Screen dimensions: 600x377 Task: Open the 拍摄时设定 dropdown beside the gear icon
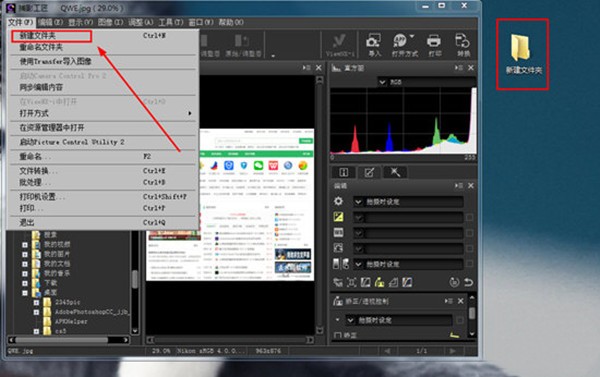point(408,202)
